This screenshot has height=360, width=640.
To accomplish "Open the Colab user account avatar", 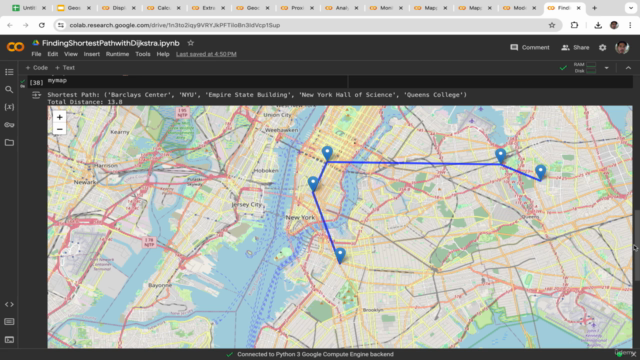I will pyautogui.click(x=622, y=47).
